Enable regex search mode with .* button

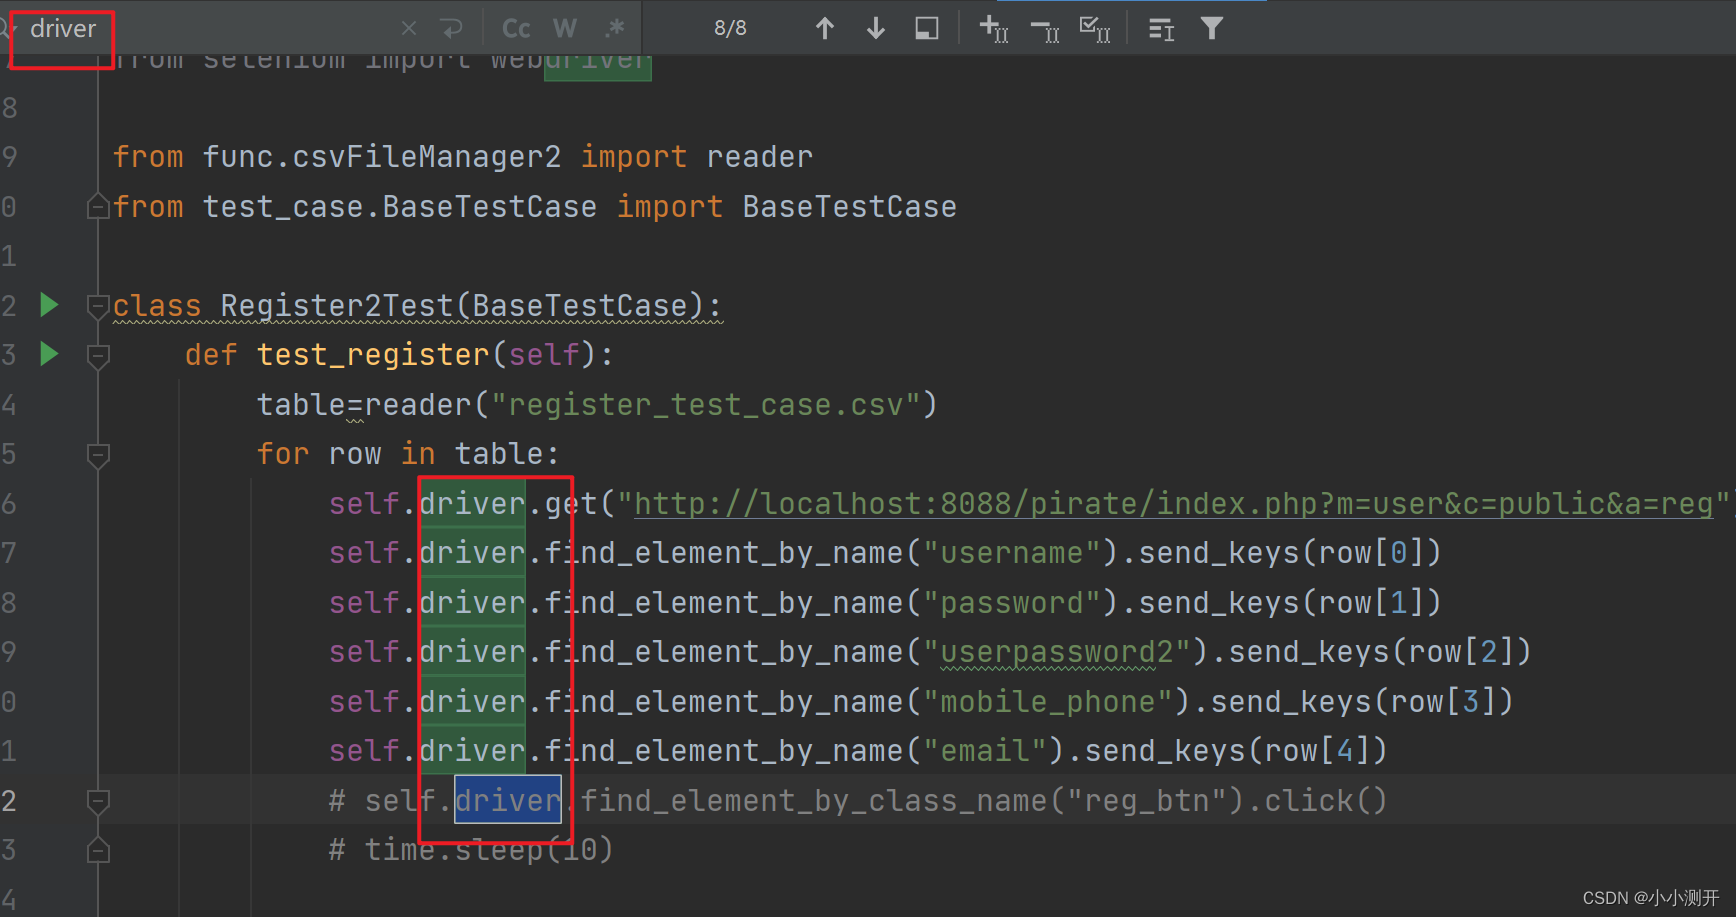tap(614, 27)
